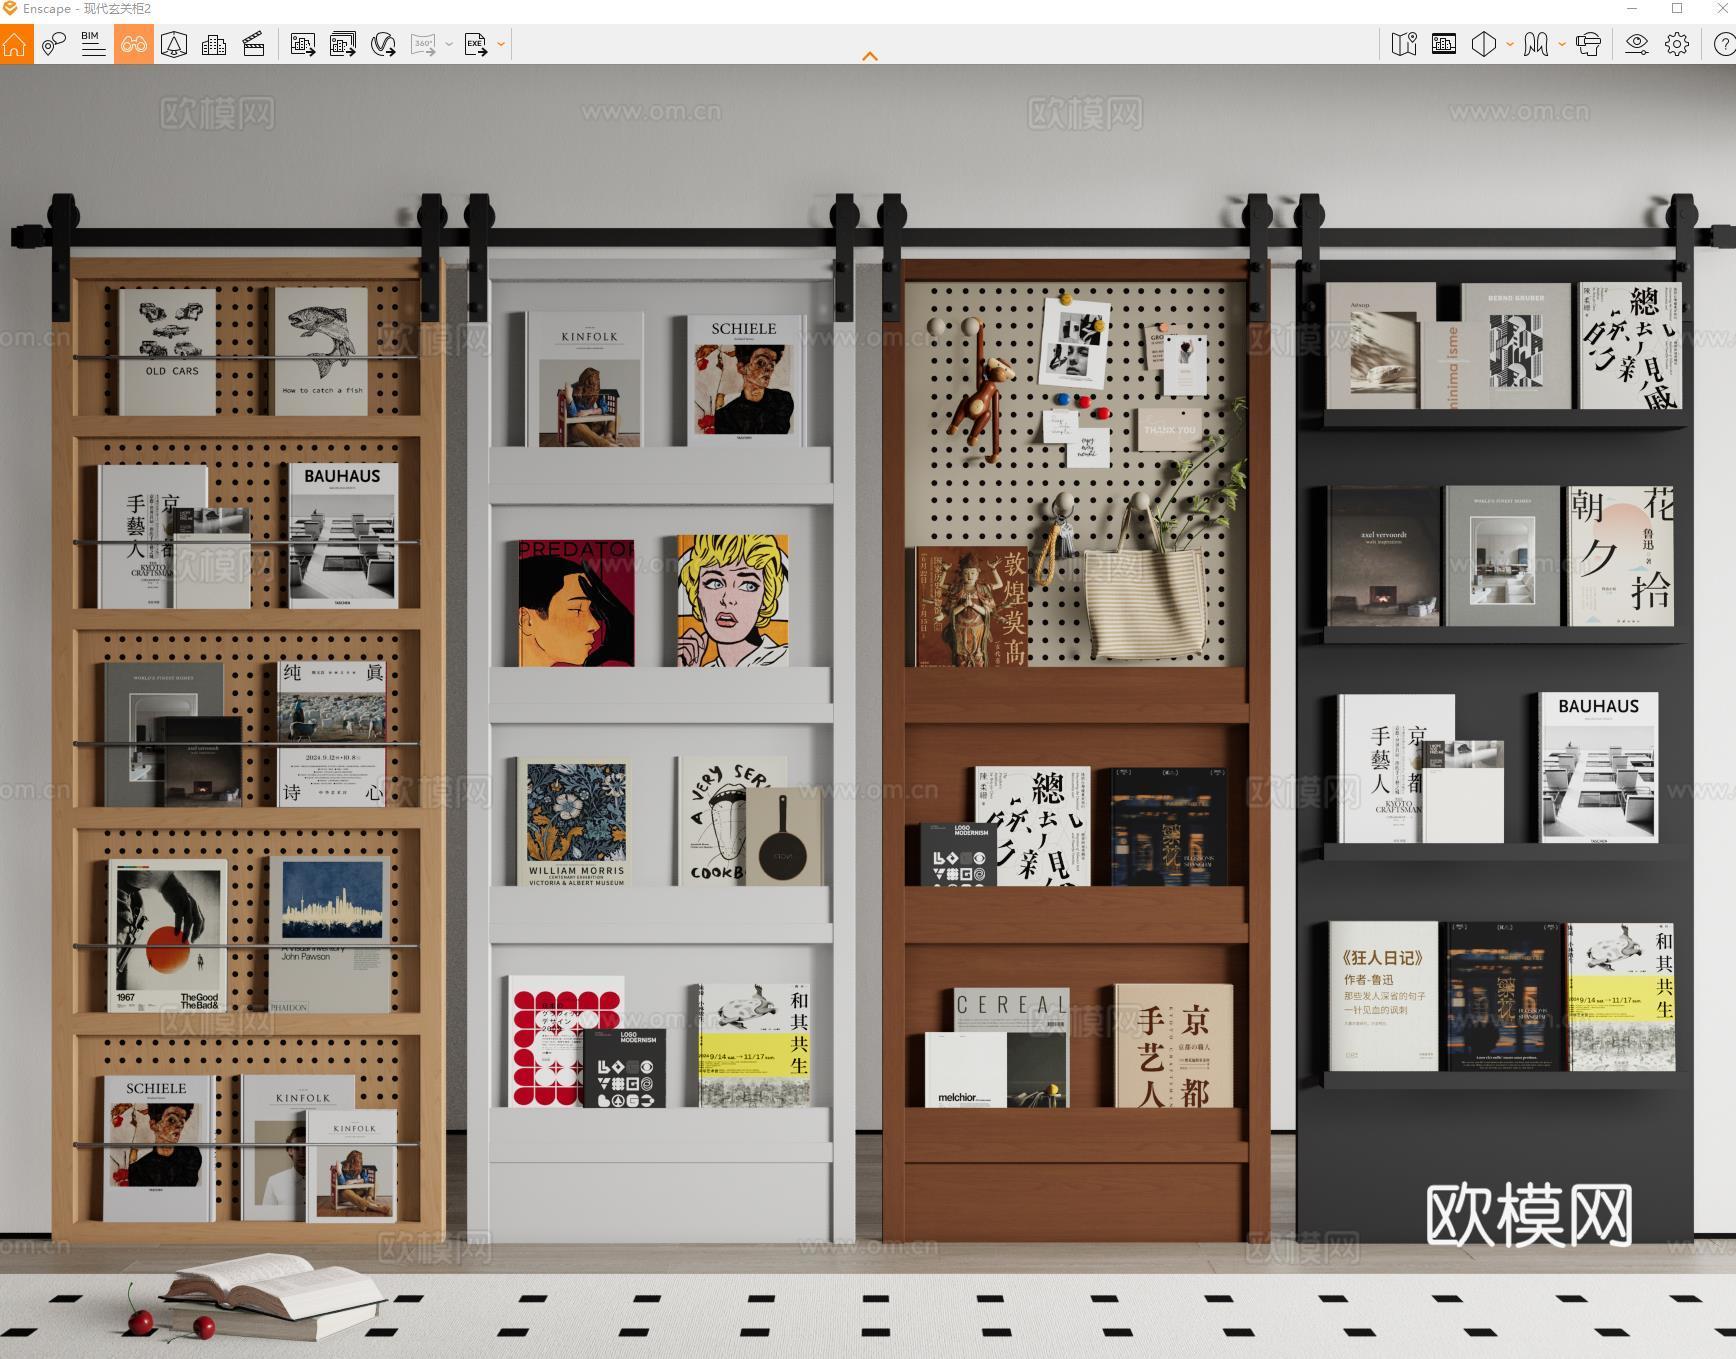This screenshot has width=1736, height=1359.
Task: Click the rendering style icon
Action: (1536, 44)
